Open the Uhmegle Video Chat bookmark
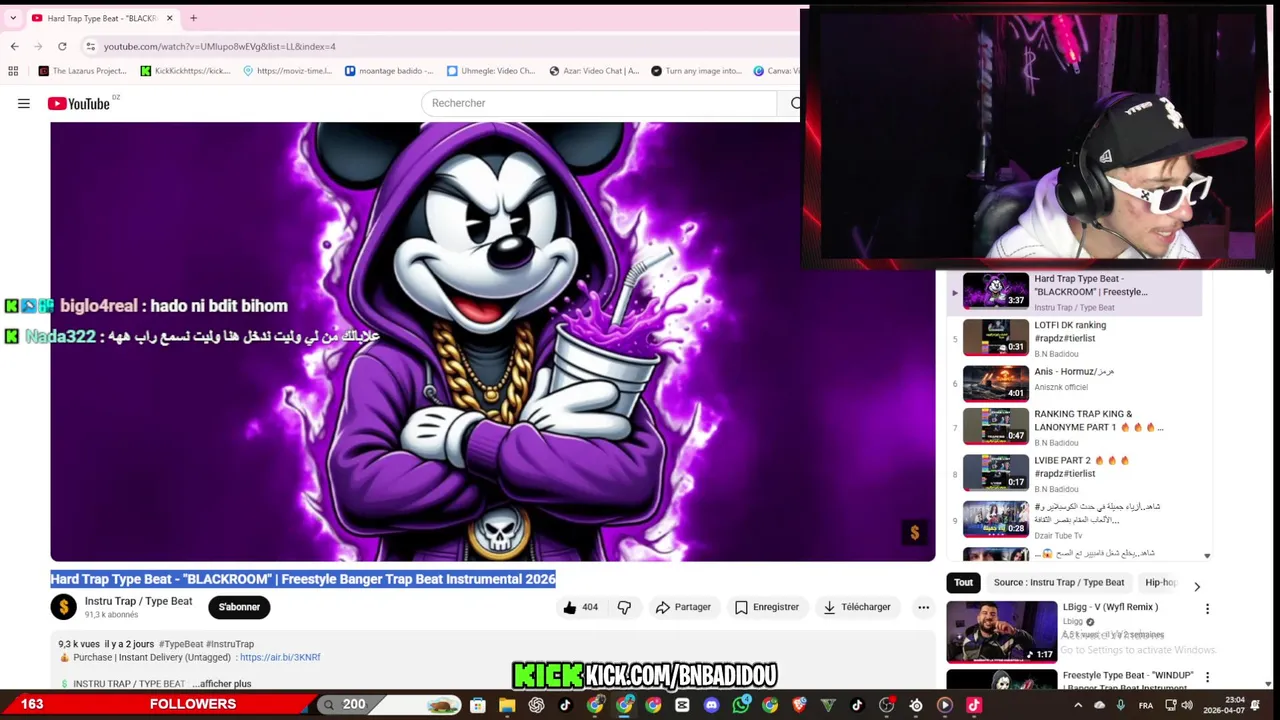1280x720 pixels. [491, 71]
